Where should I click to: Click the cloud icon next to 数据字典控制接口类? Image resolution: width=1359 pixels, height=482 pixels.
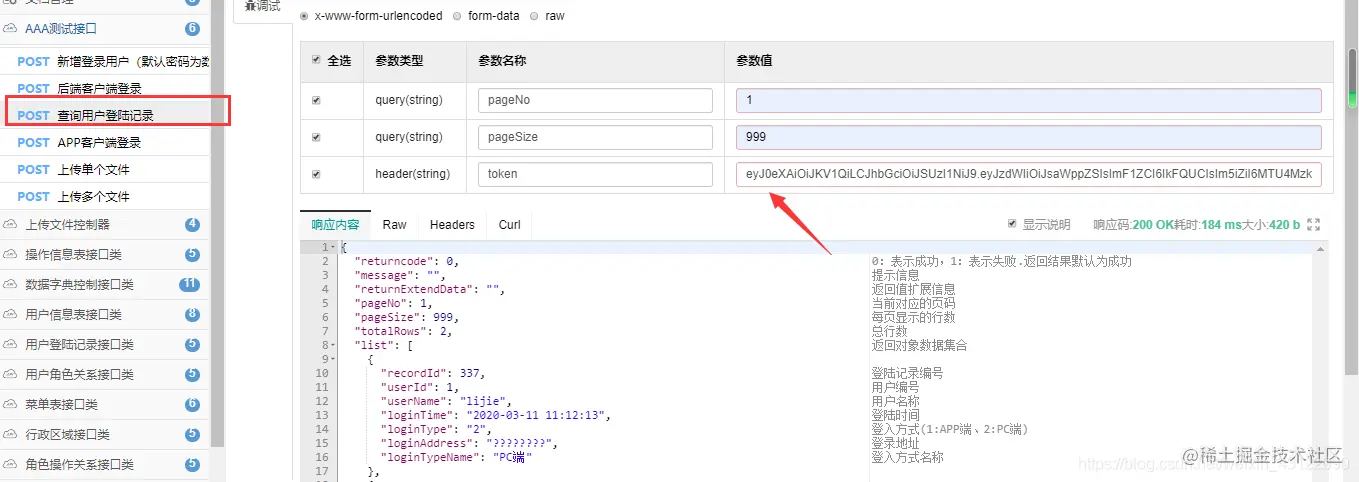pyautogui.click(x=11, y=285)
